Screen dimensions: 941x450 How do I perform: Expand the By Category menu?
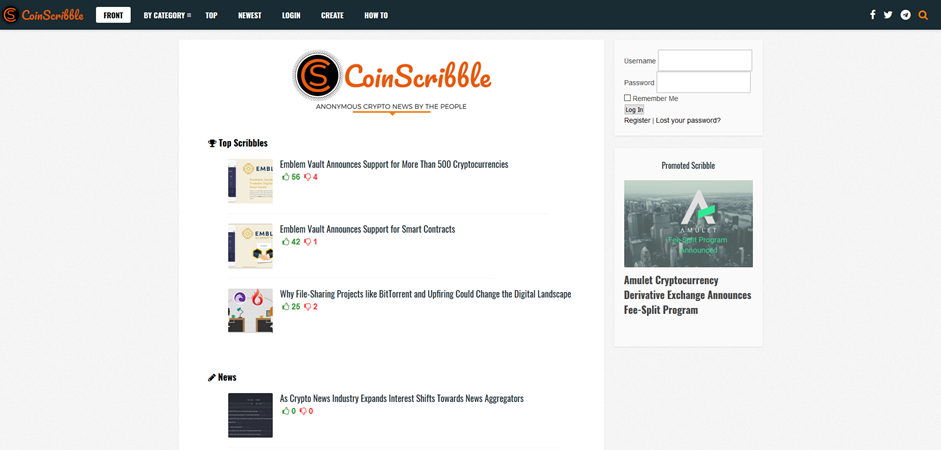pos(167,15)
